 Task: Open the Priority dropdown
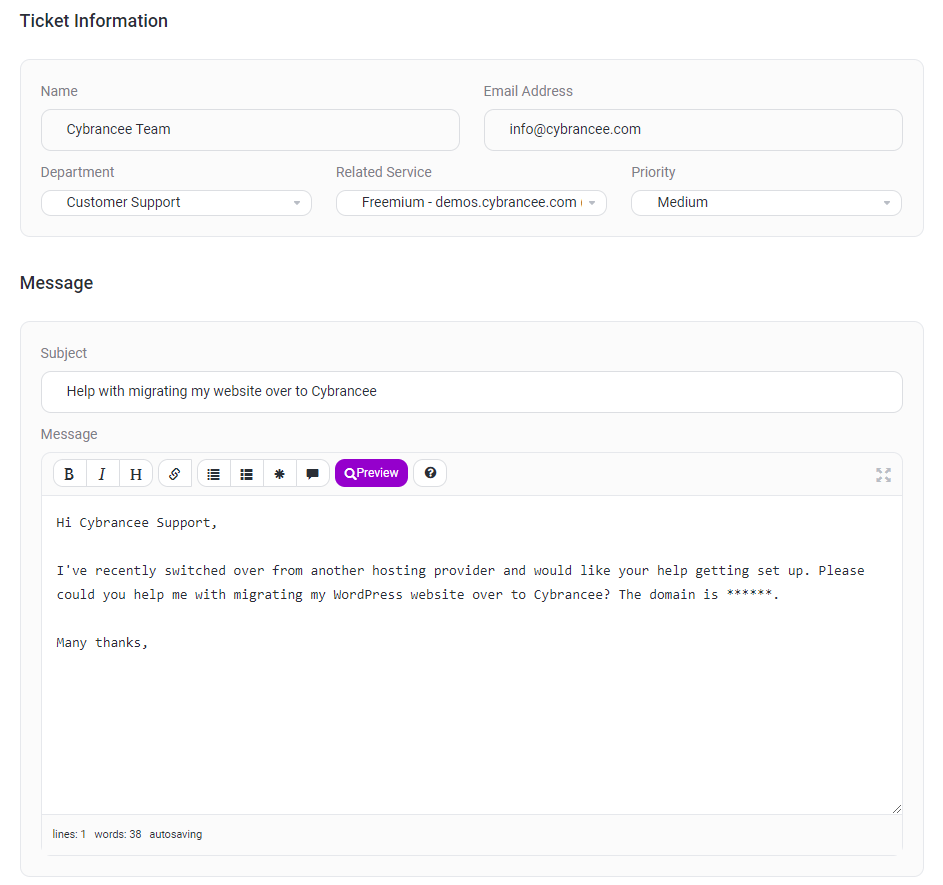[x=766, y=203]
